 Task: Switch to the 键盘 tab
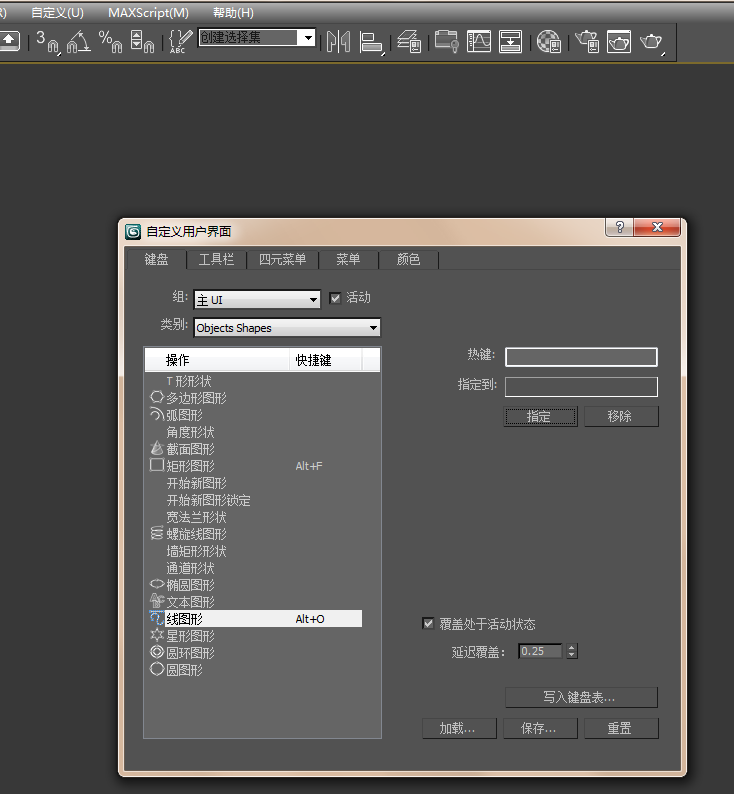coord(156,259)
